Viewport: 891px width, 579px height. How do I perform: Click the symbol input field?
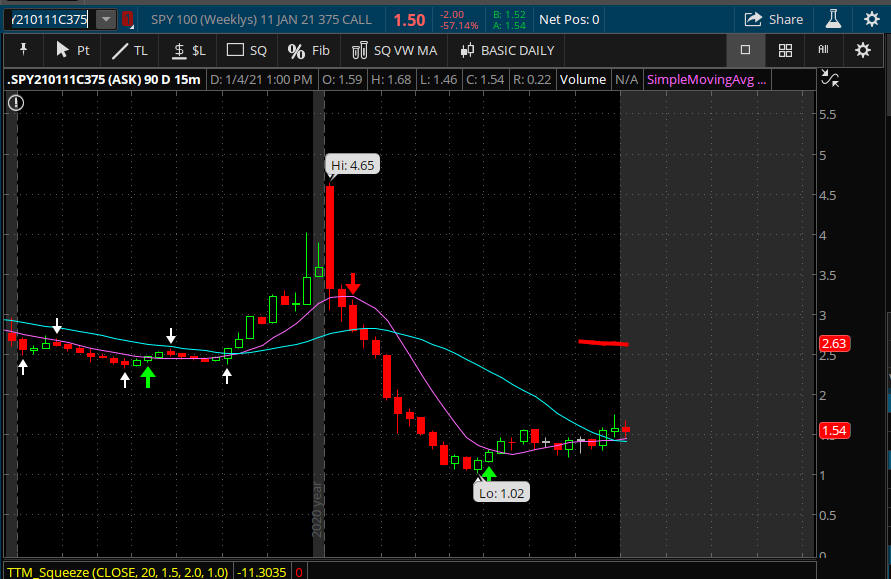(50, 19)
